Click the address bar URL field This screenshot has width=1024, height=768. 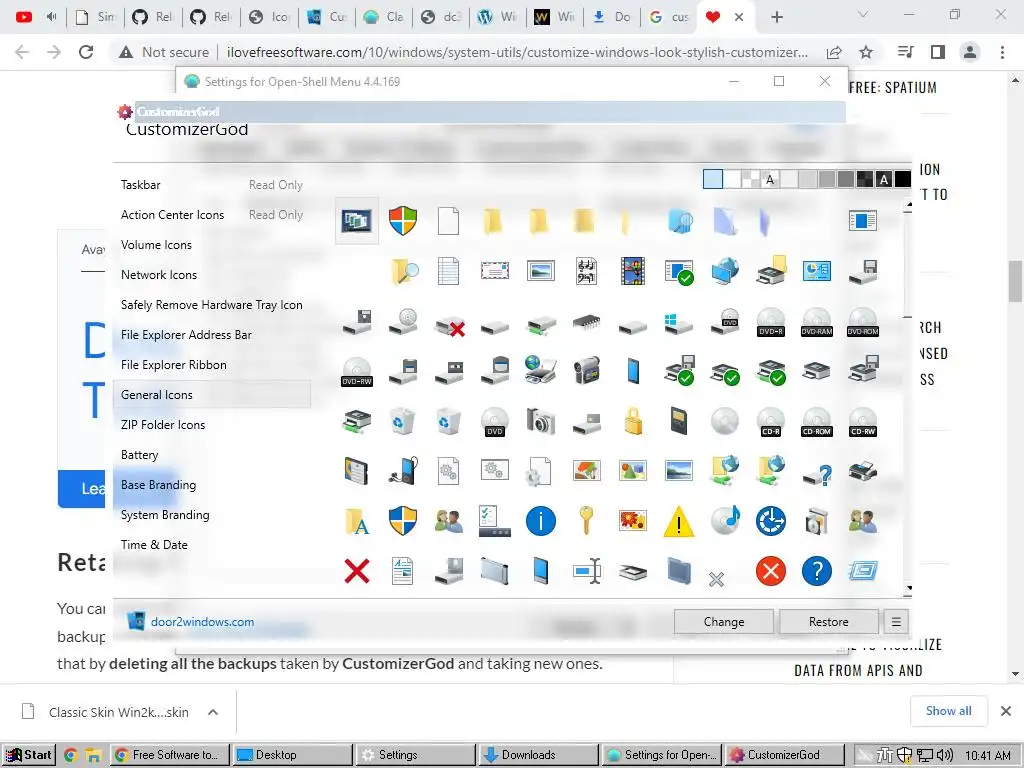517,52
